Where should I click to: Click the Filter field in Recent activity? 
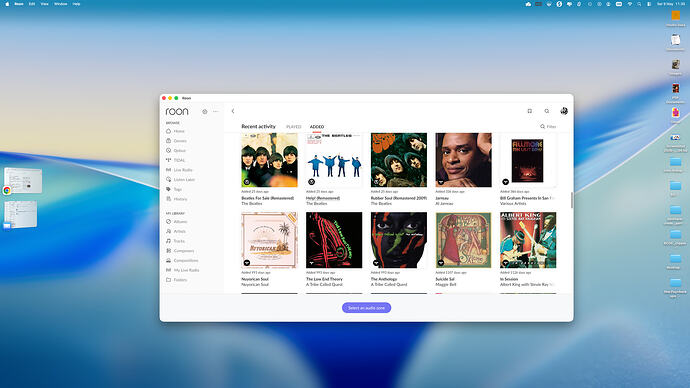548,127
